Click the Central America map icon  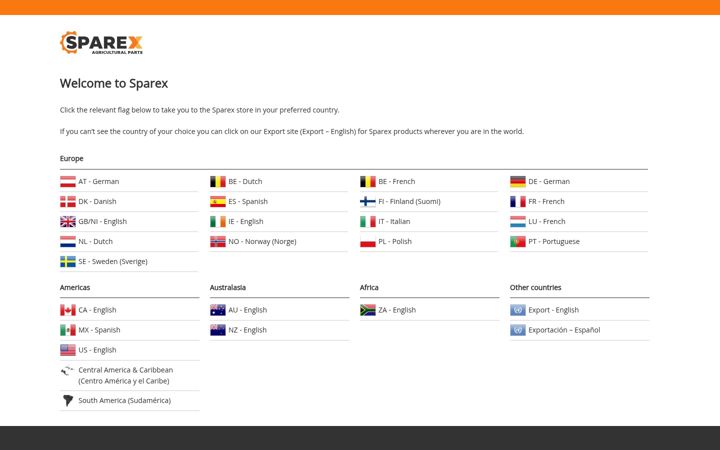(x=68, y=371)
